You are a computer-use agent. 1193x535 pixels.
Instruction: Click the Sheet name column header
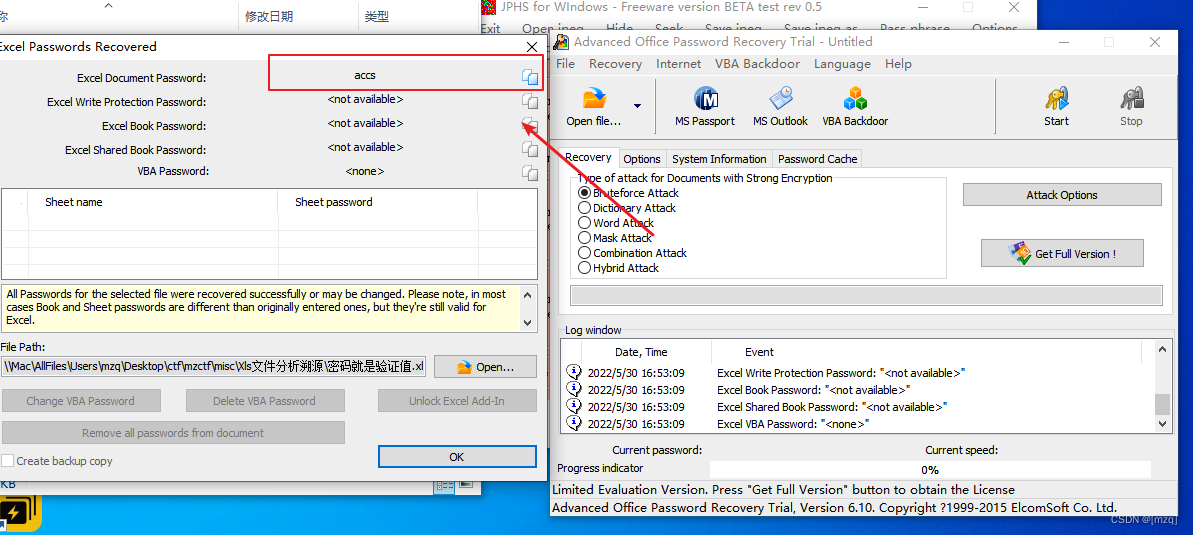click(x=153, y=202)
